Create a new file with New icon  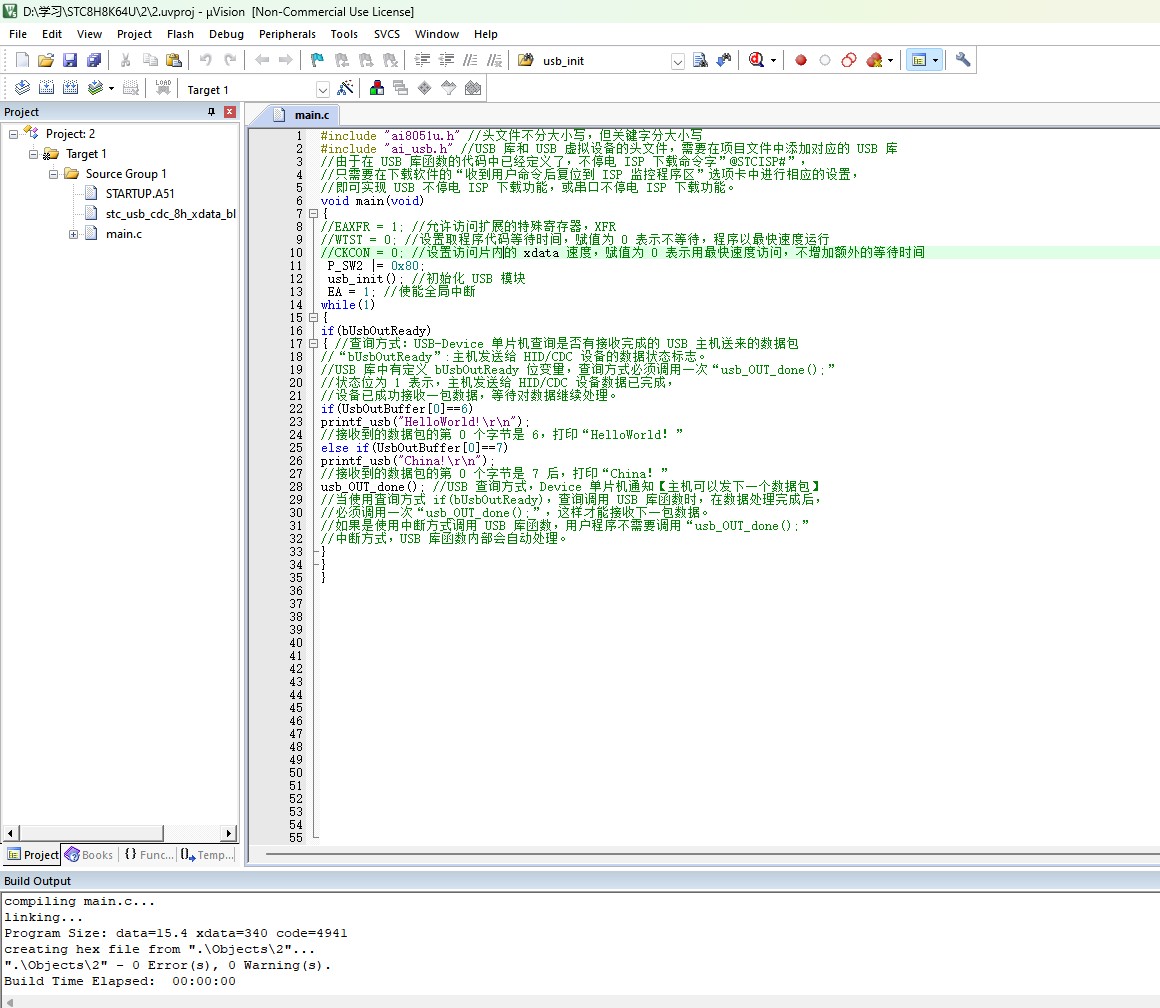[22, 60]
